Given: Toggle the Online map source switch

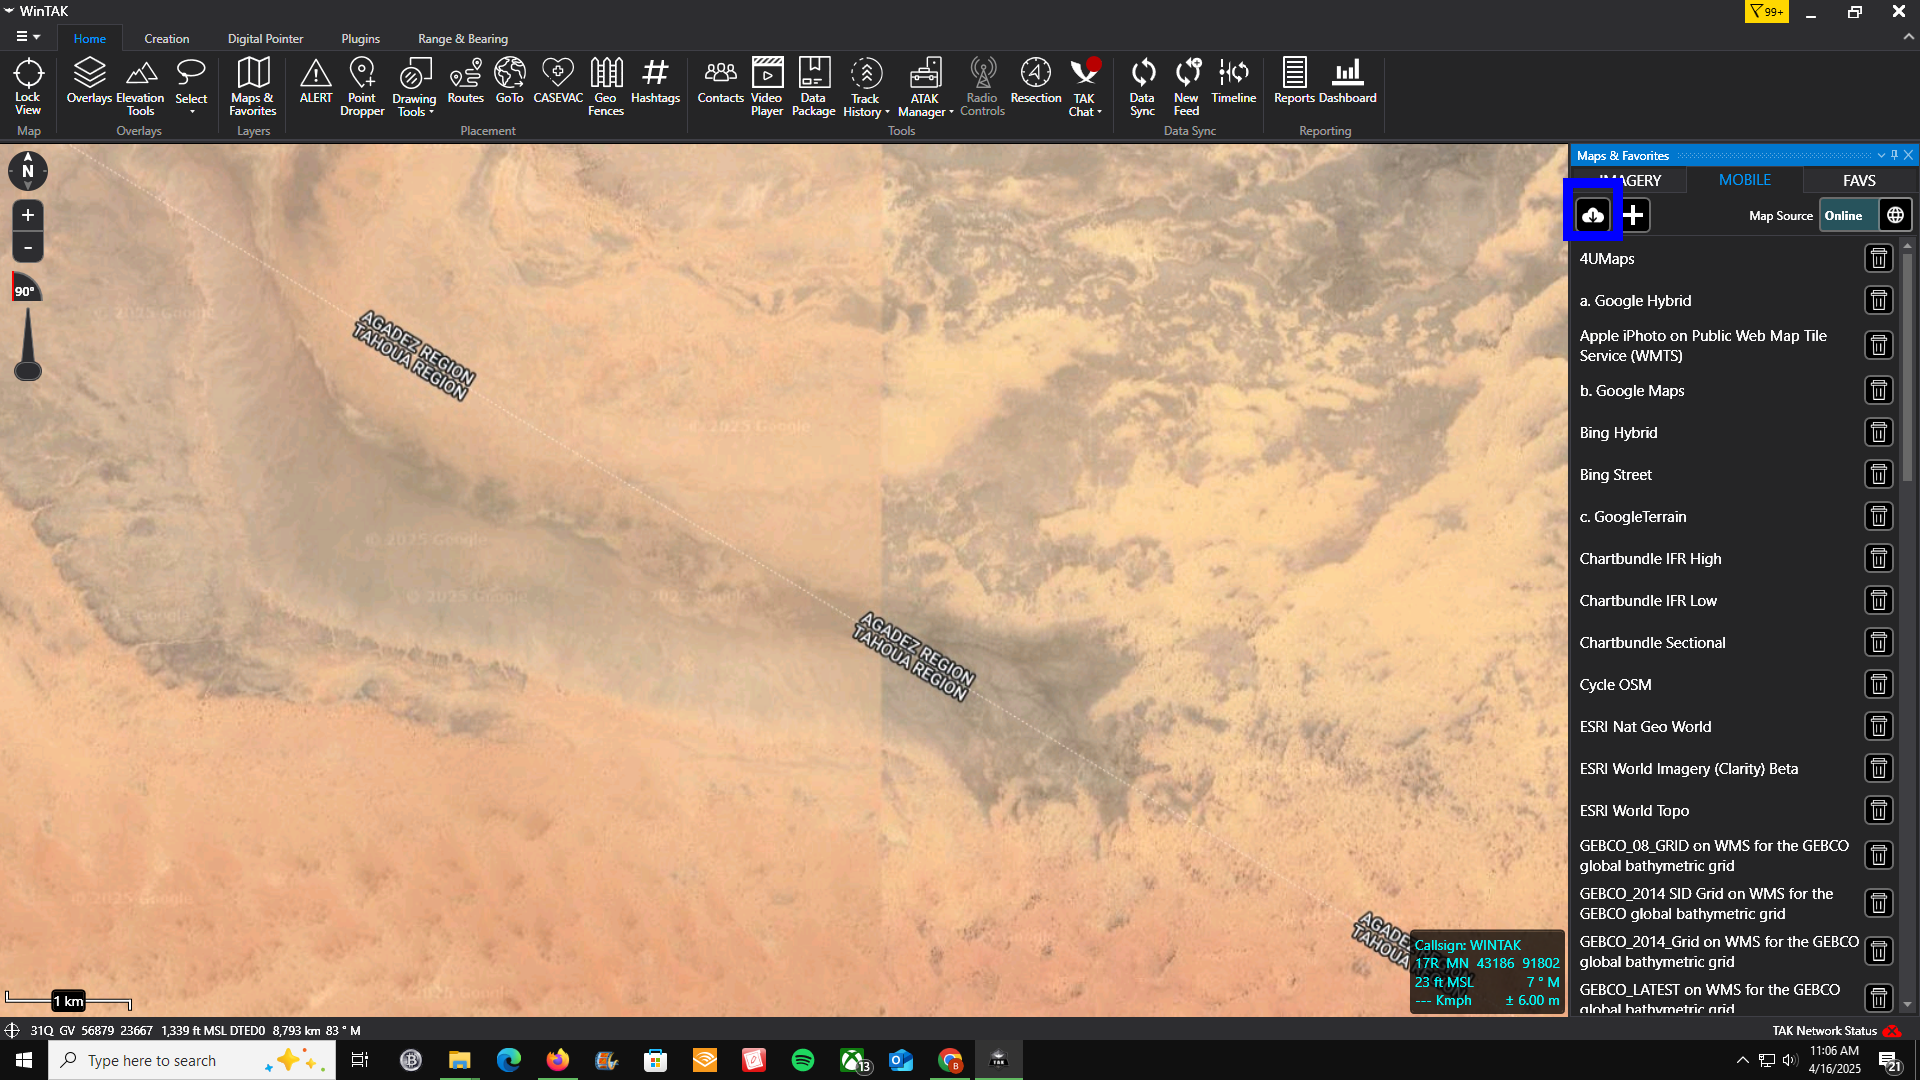Looking at the screenshot, I should click(1847, 215).
